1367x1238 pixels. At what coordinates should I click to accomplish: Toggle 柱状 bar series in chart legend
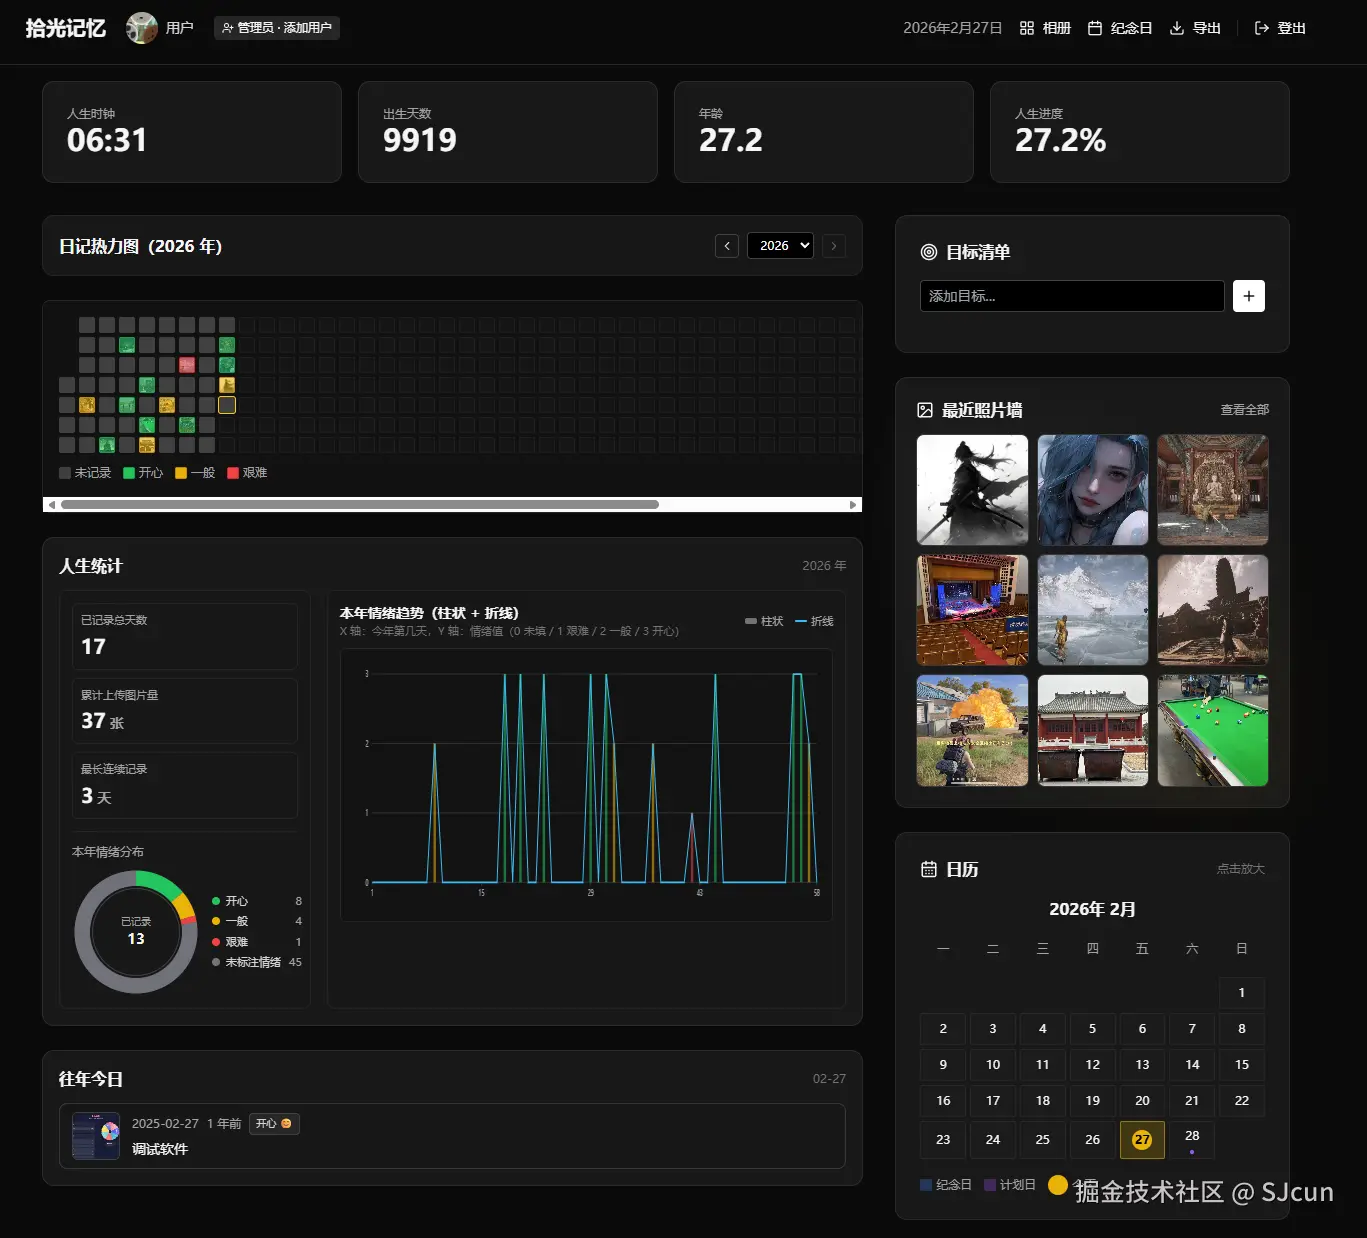[x=764, y=621]
